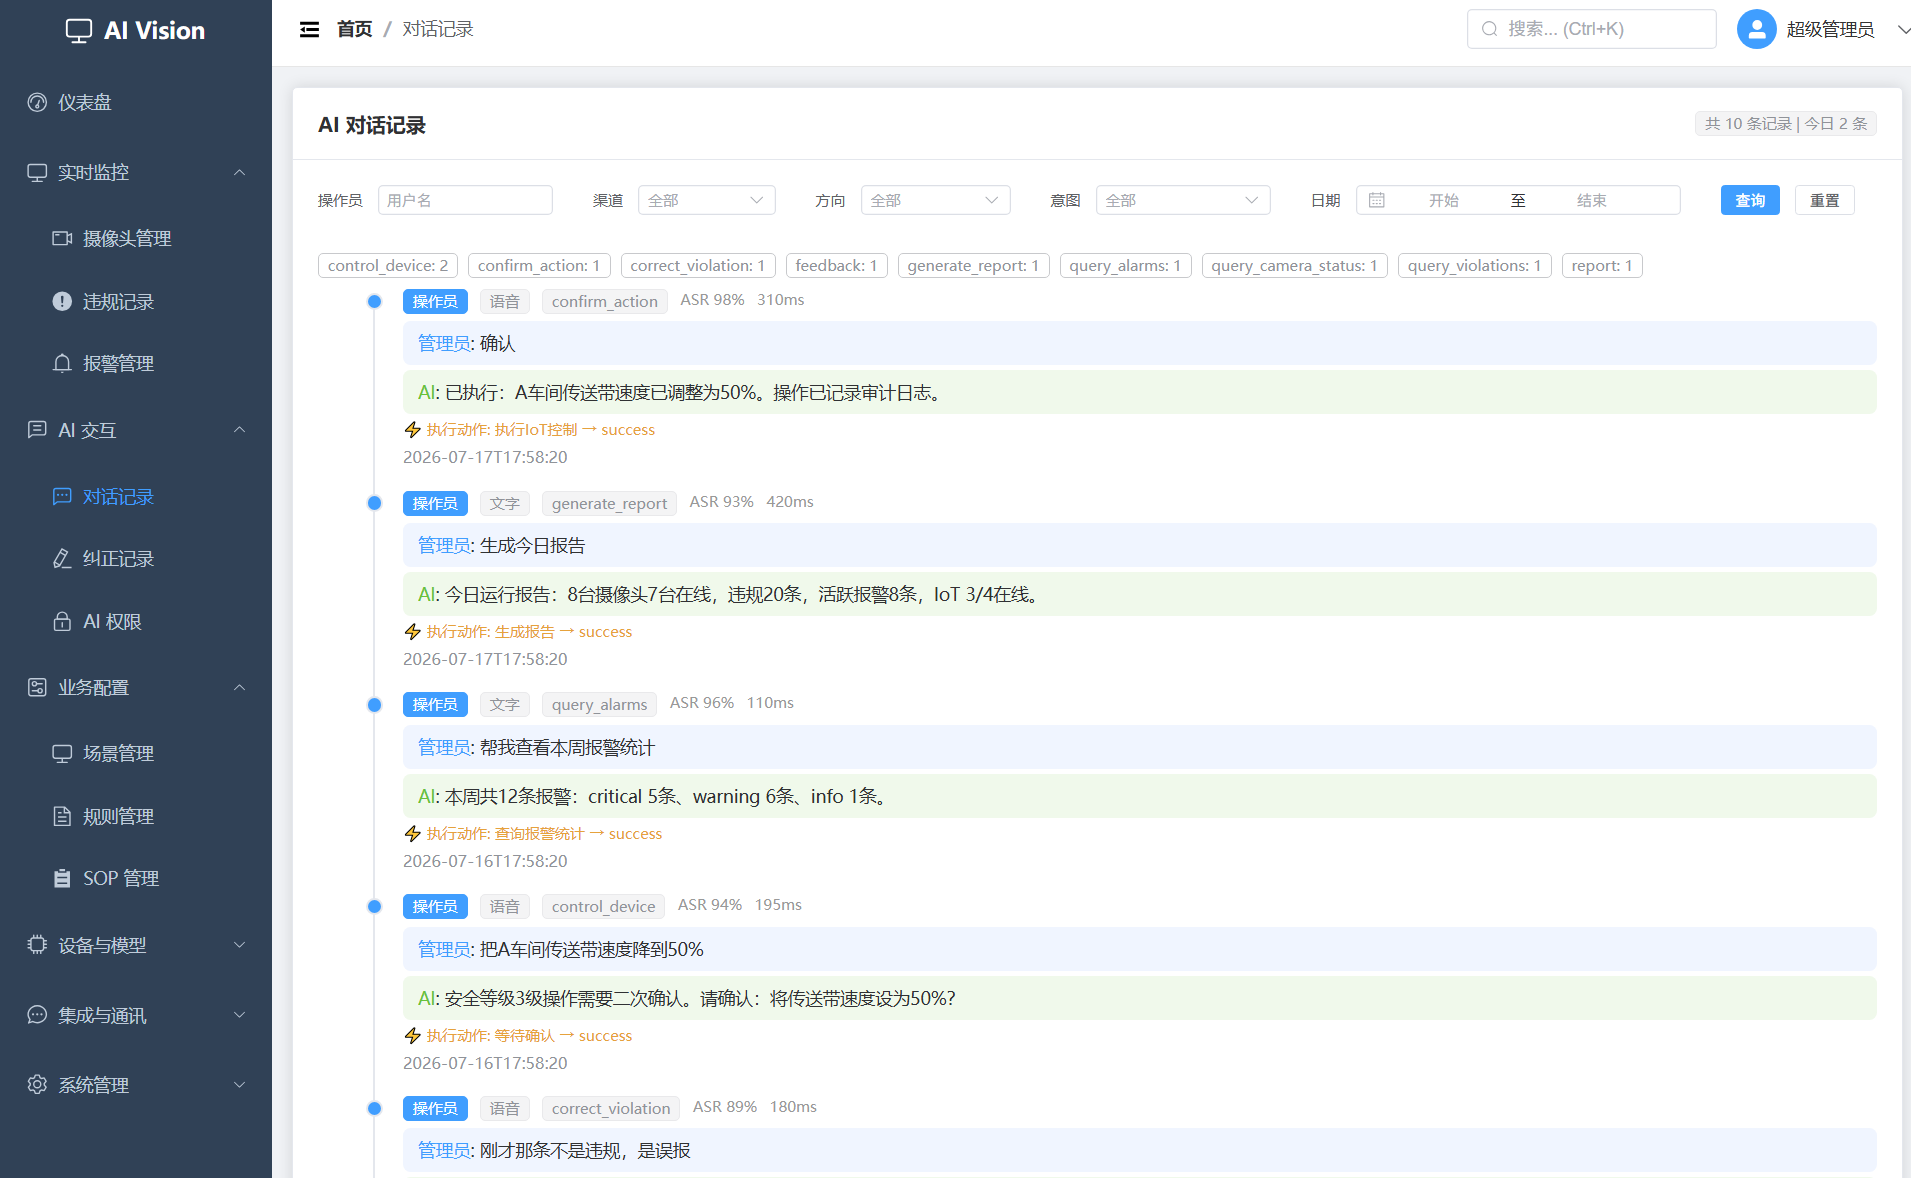Click the 集成与通讯 chat bubble icon
The height and width of the screenshot is (1178, 1911).
click(37, 1015)
